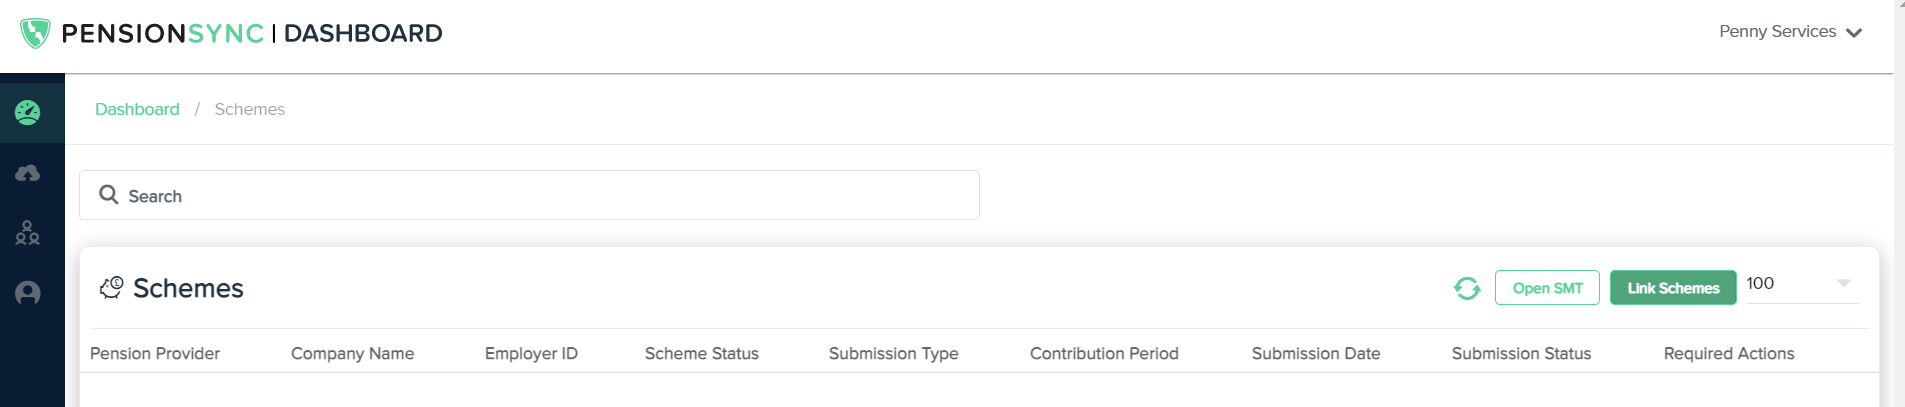The height and width of the screenshot is (407, 1905).
Task: Open the organisation group sidebar icon
Action: [28, 233]
